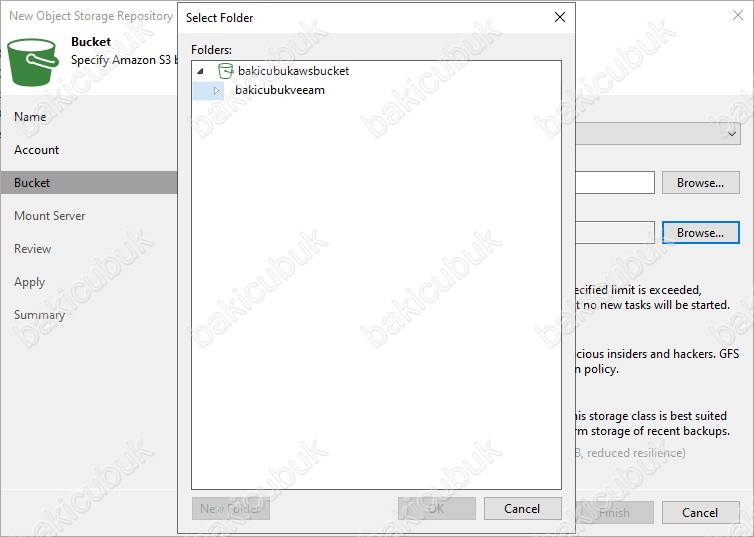Select the Bucket wizard step

(89, 183)
